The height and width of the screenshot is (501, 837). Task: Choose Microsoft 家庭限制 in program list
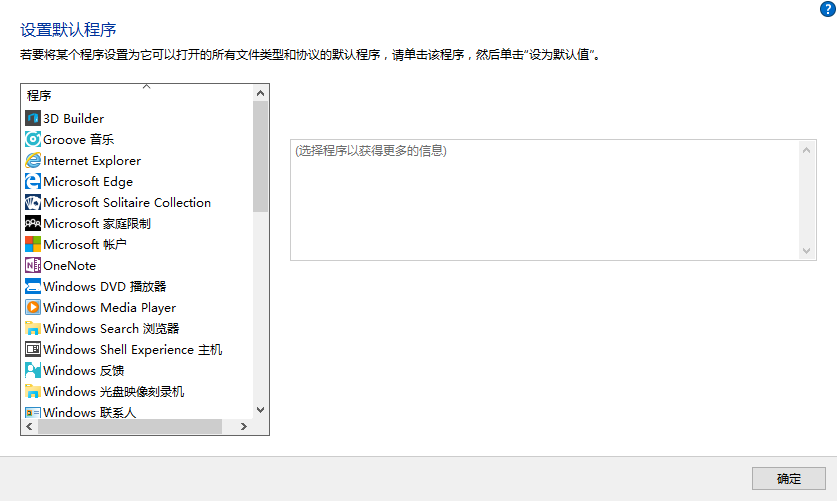97,223
